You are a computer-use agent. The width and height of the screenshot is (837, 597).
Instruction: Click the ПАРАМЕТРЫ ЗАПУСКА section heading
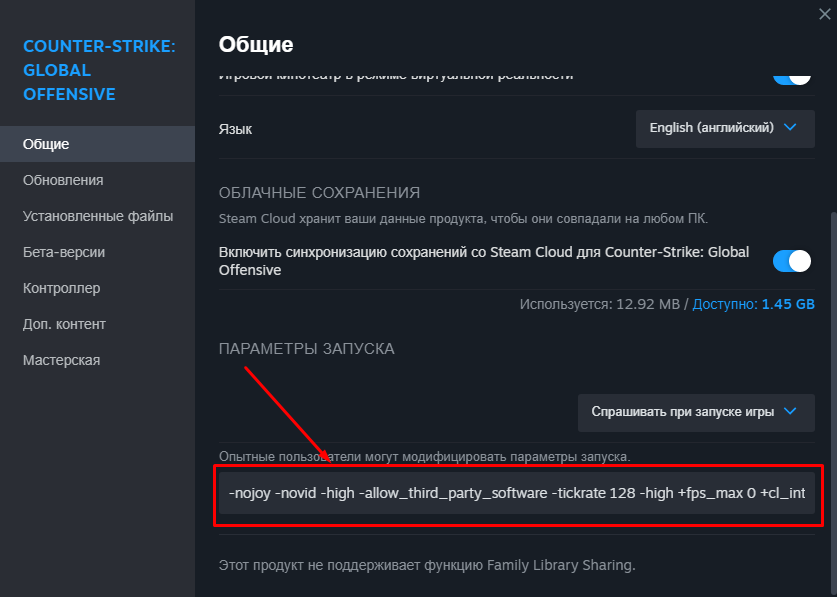(306, 349)
